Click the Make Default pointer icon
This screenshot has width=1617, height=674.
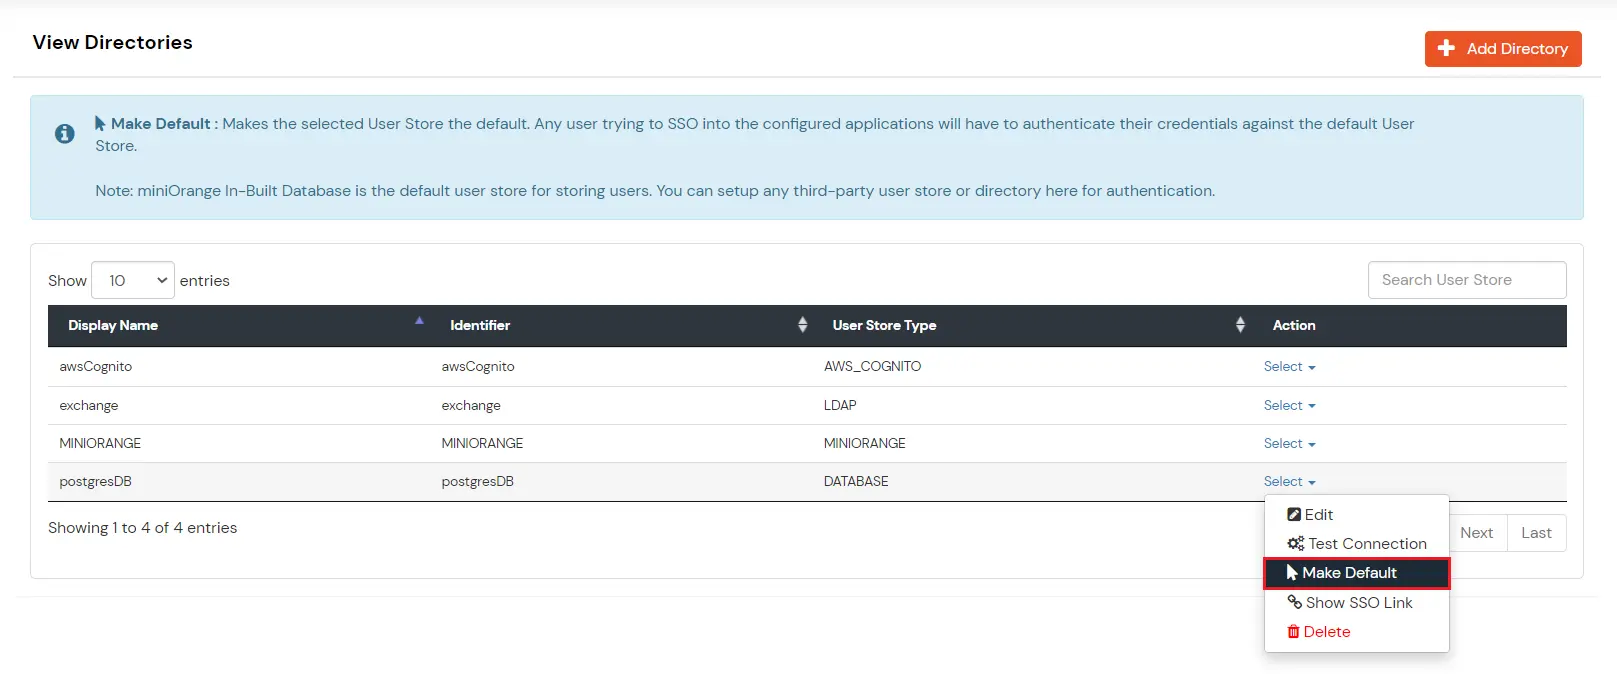coord(1292,573)
